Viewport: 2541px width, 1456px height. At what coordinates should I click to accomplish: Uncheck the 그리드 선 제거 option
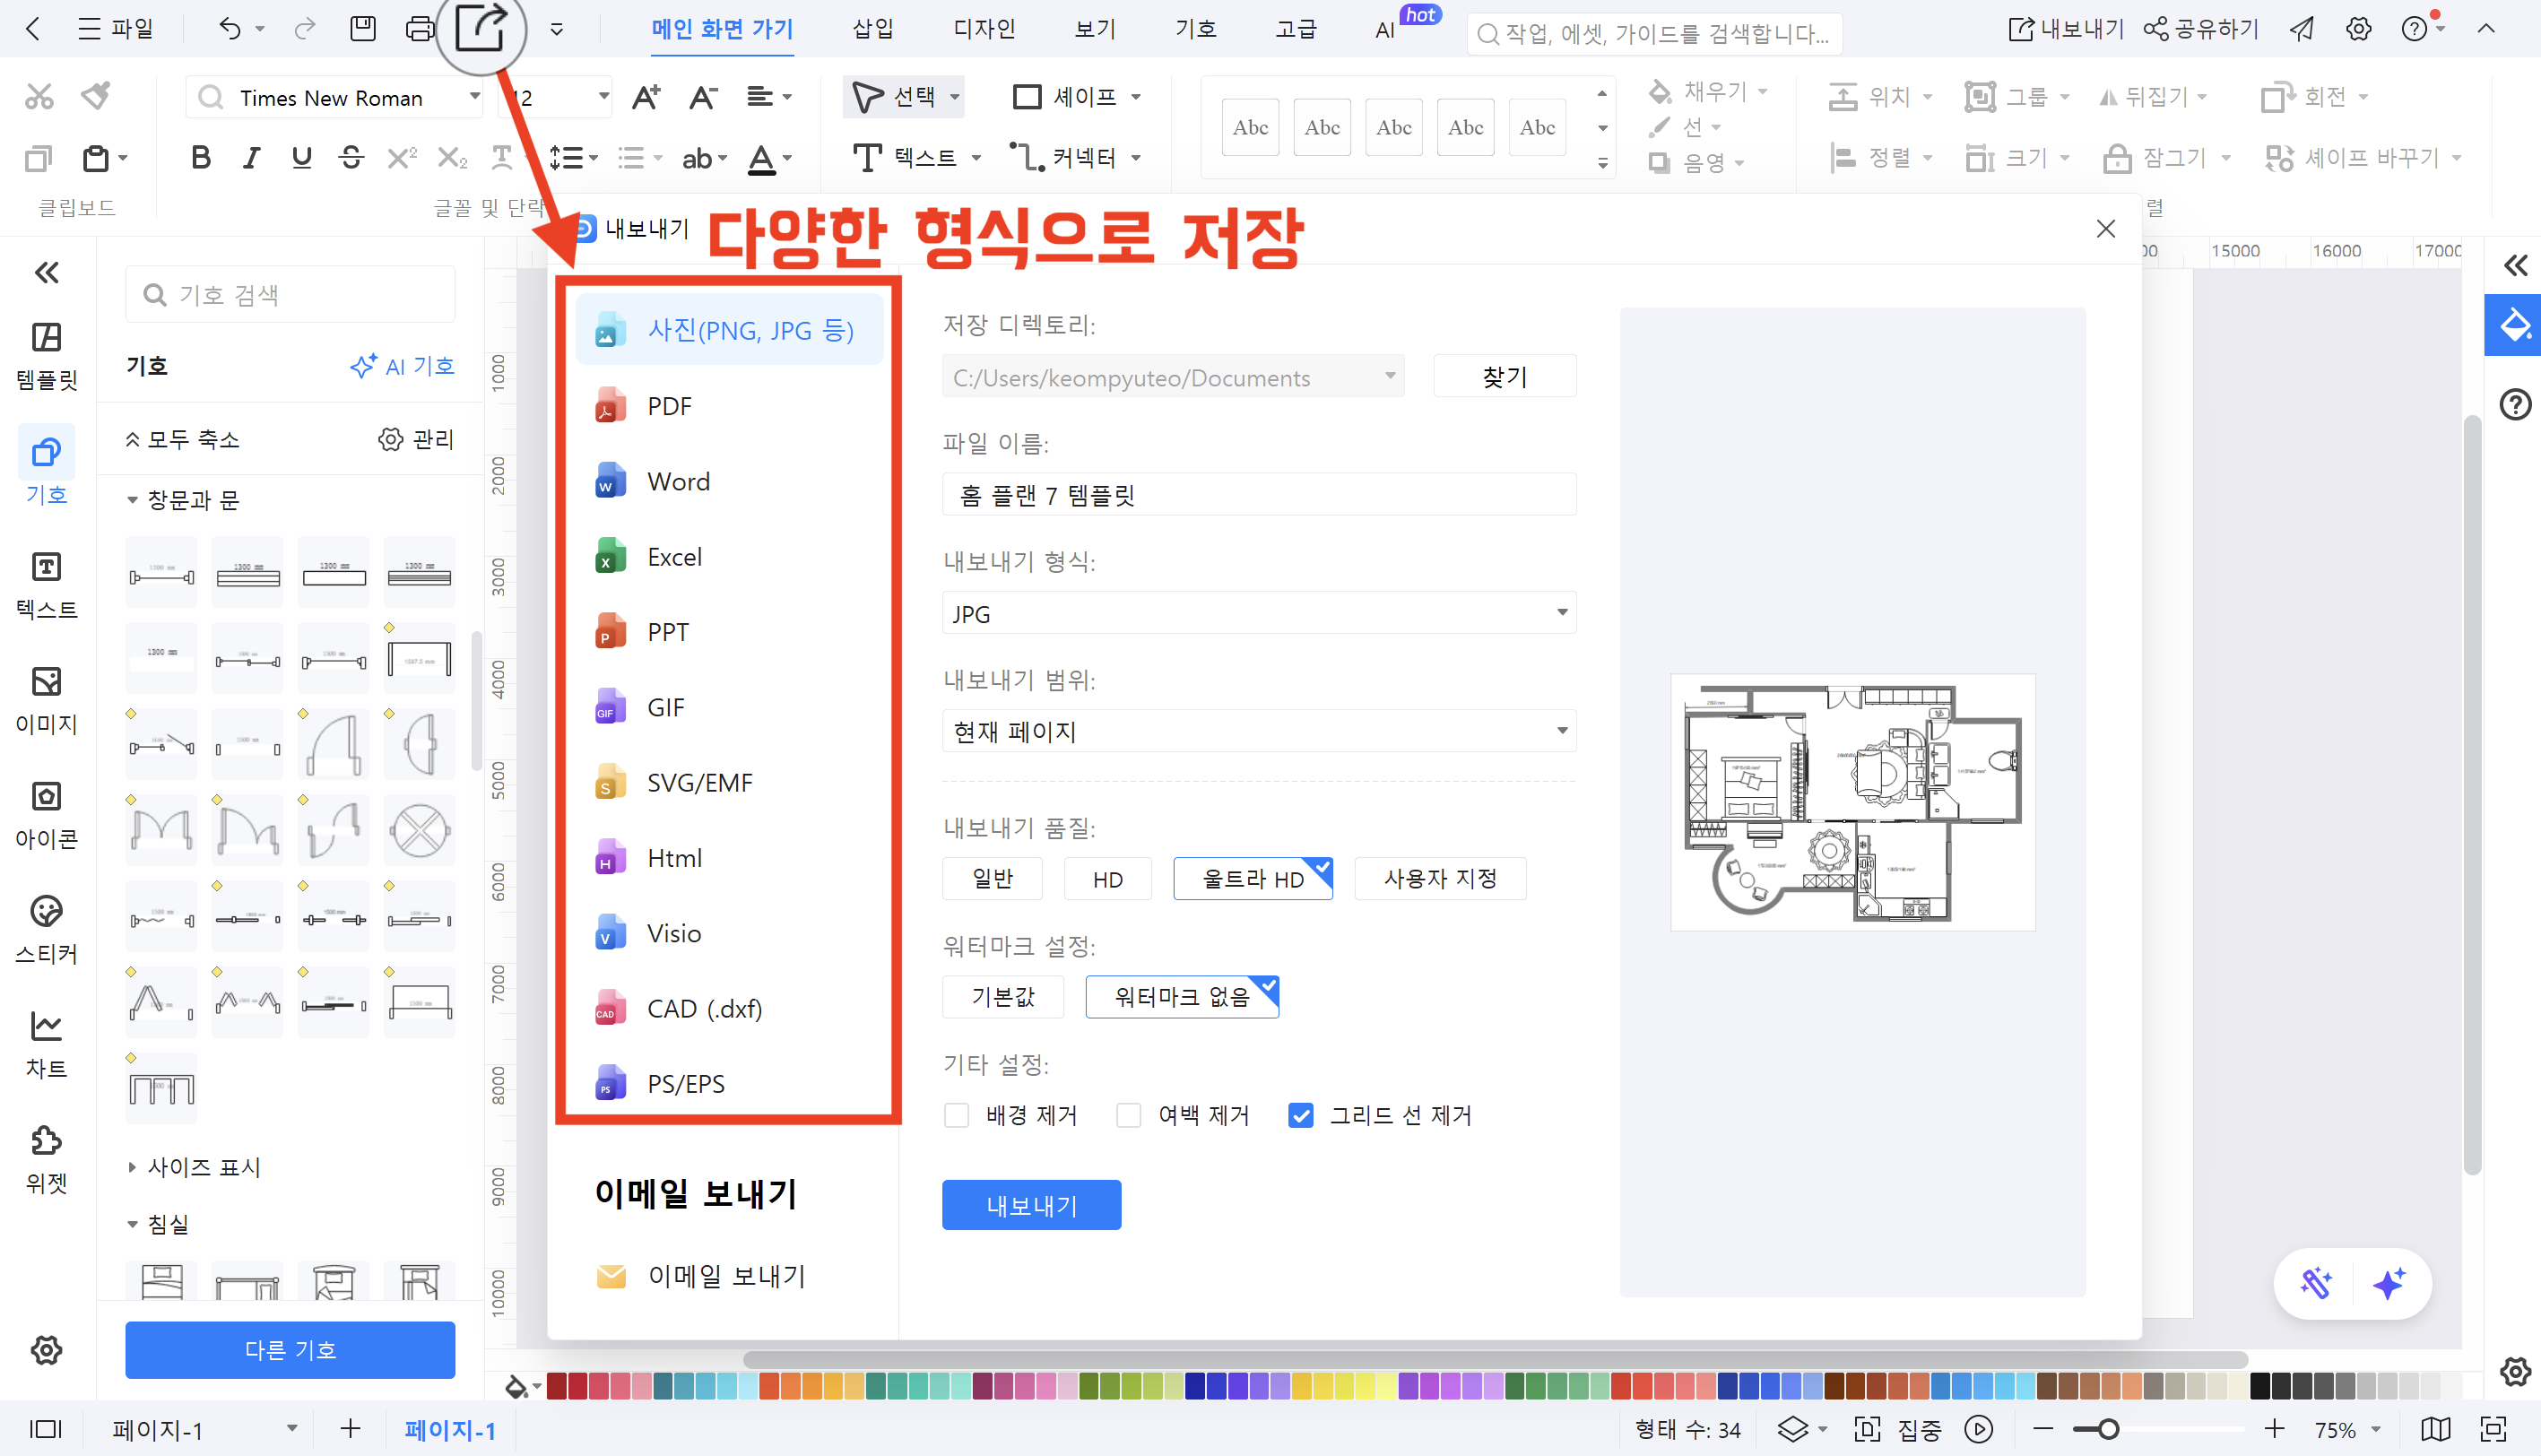point(1301,1115)
